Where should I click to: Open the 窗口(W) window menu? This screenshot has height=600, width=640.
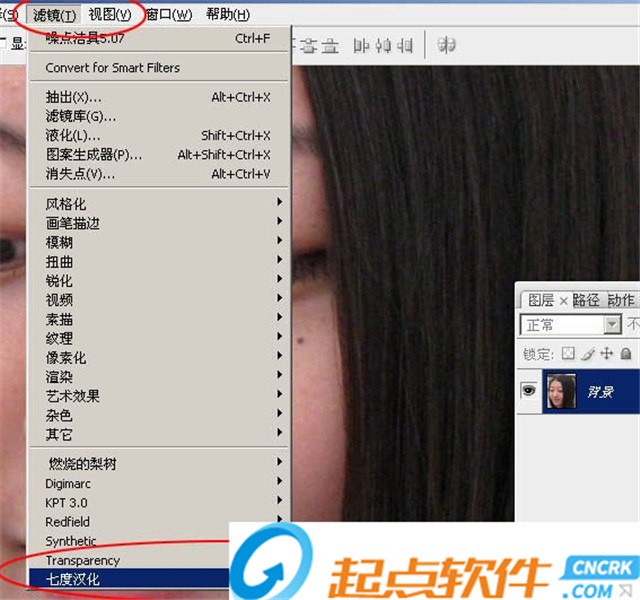[169, 15]
